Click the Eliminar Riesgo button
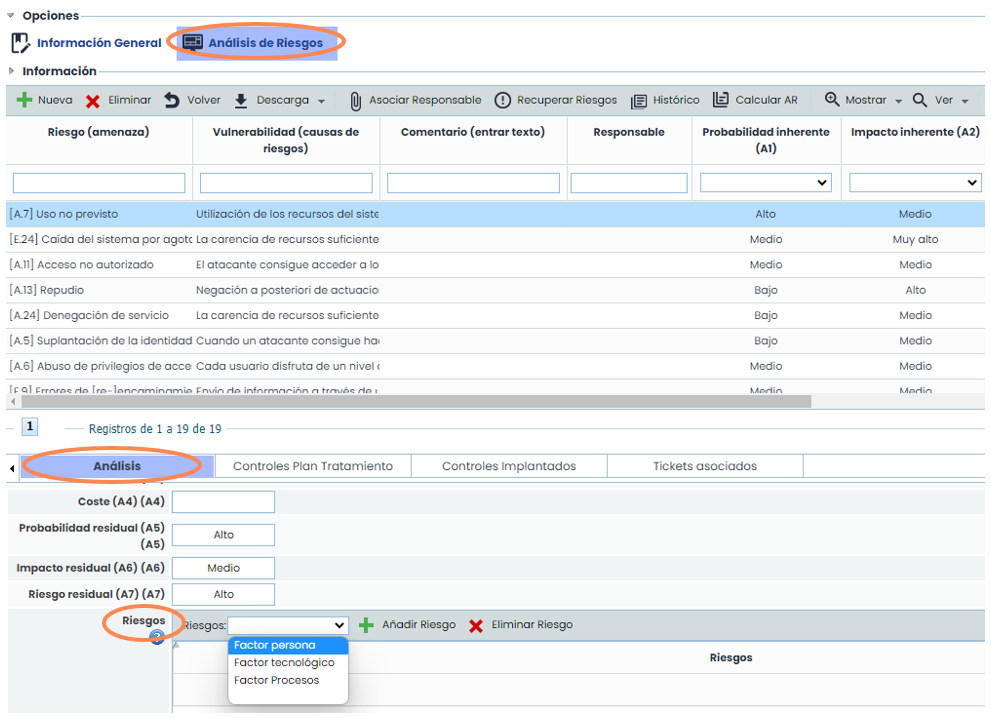This screenshot has height=718, width=991. coord(521,625)
